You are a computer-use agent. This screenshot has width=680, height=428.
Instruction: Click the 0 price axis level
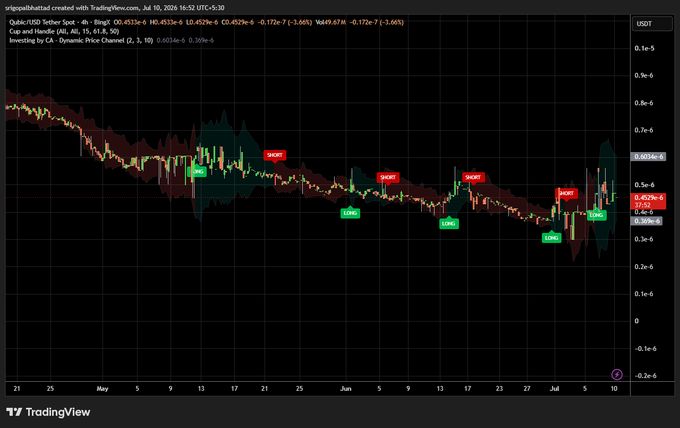pos(636,321)
